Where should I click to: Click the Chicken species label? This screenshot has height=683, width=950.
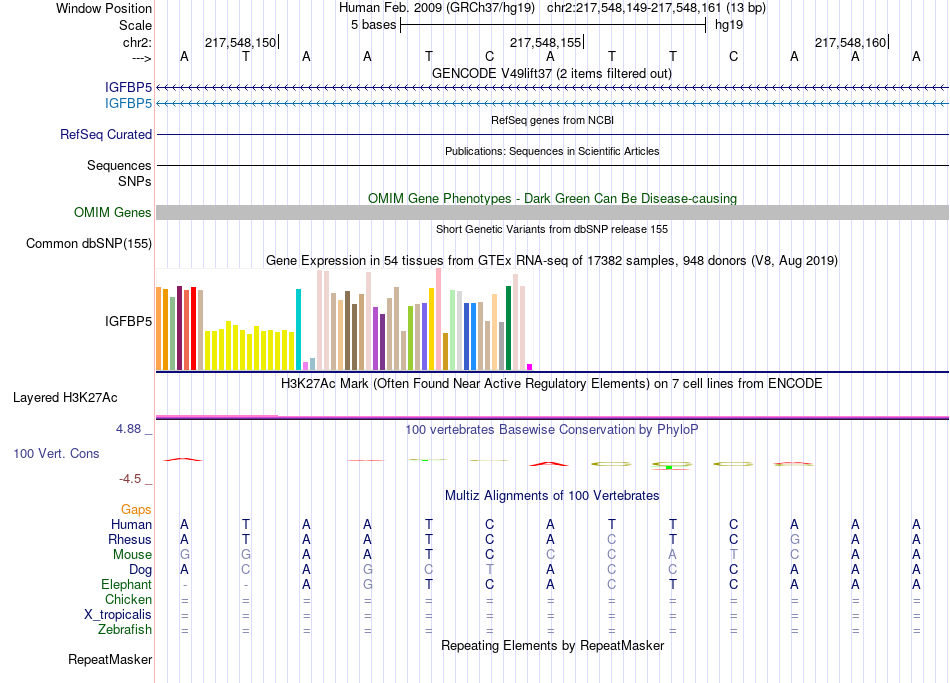[x=128, y=599]
